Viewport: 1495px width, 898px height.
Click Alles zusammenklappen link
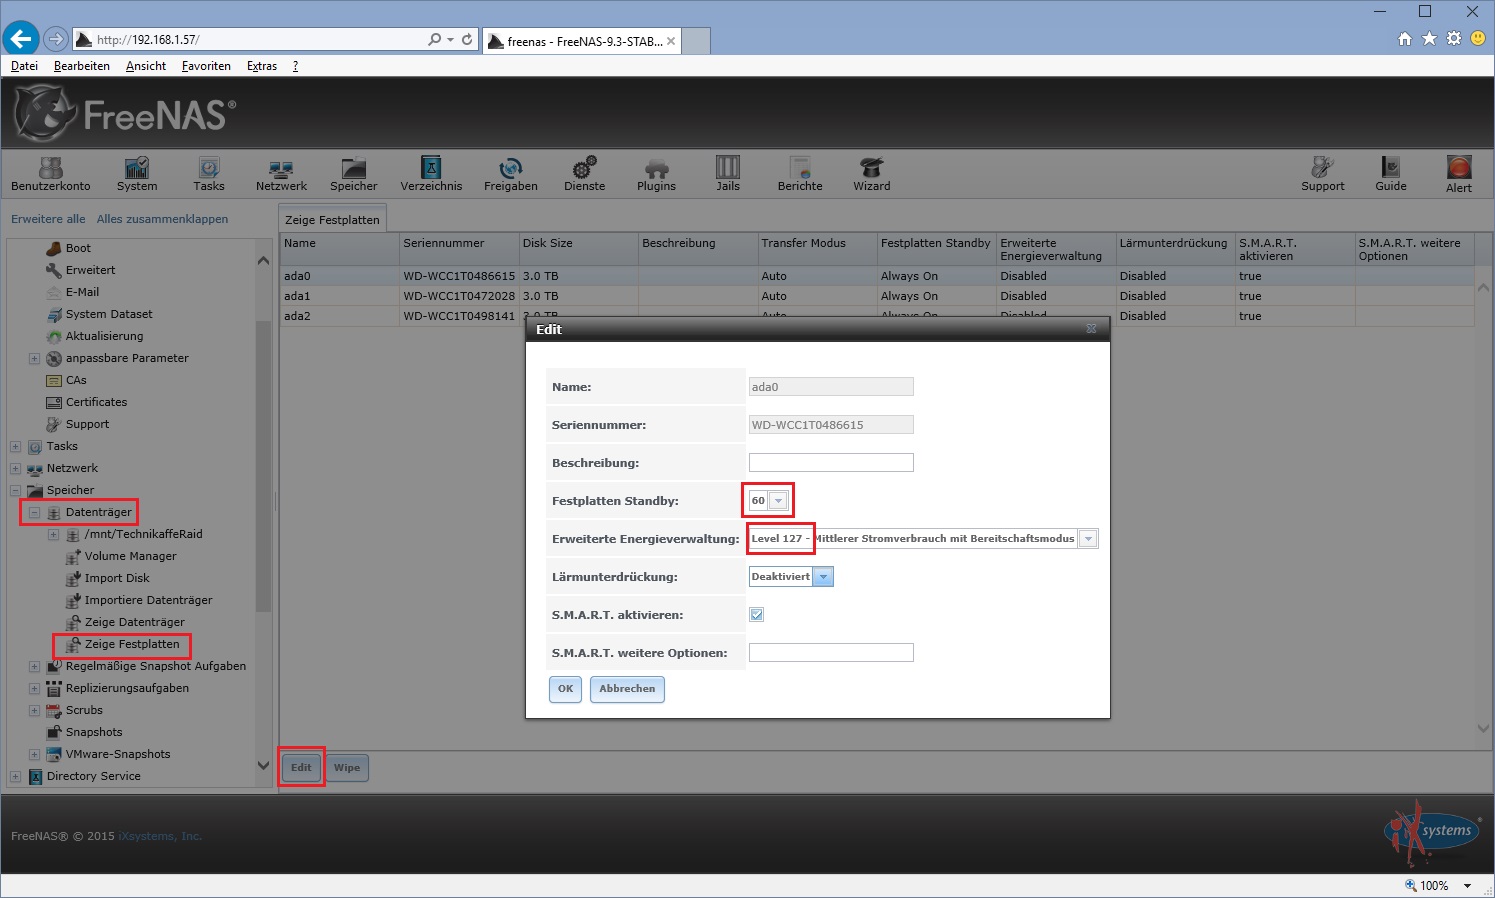click(x=162, y=219)
